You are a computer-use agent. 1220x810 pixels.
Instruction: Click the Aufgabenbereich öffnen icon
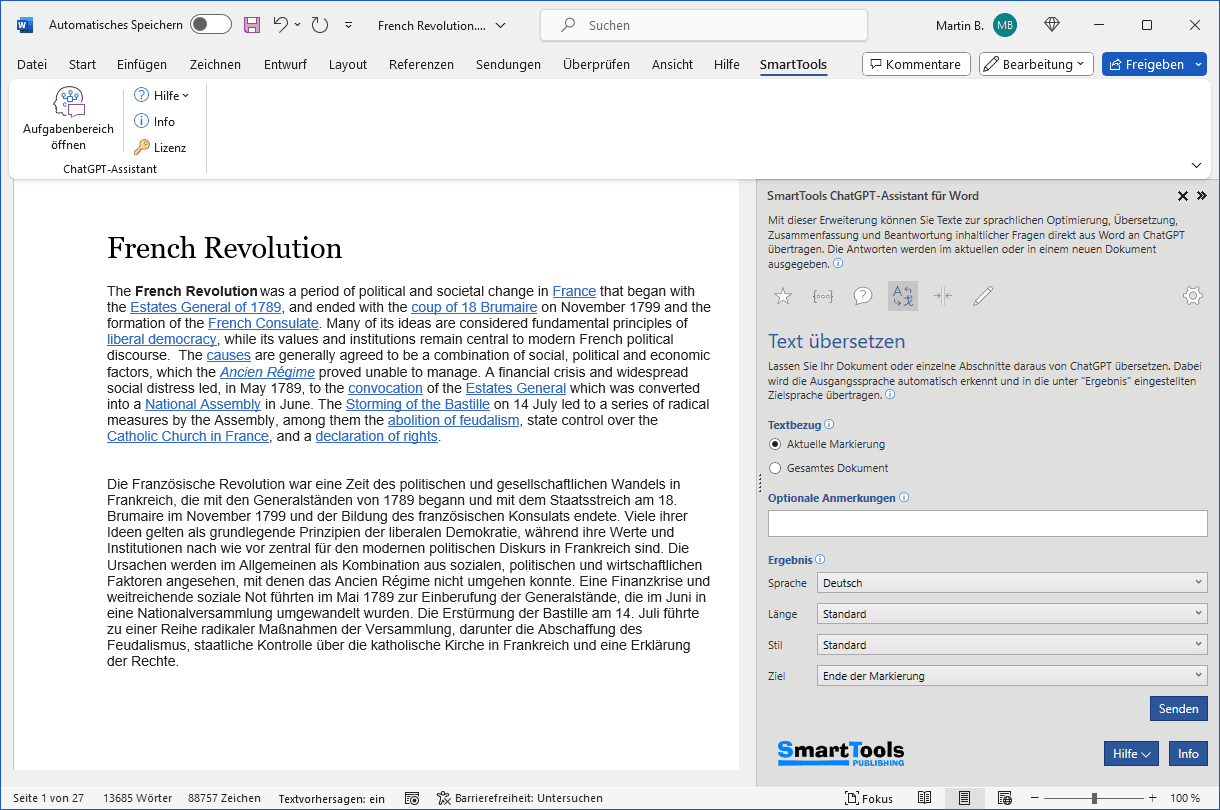coord(68,101)
